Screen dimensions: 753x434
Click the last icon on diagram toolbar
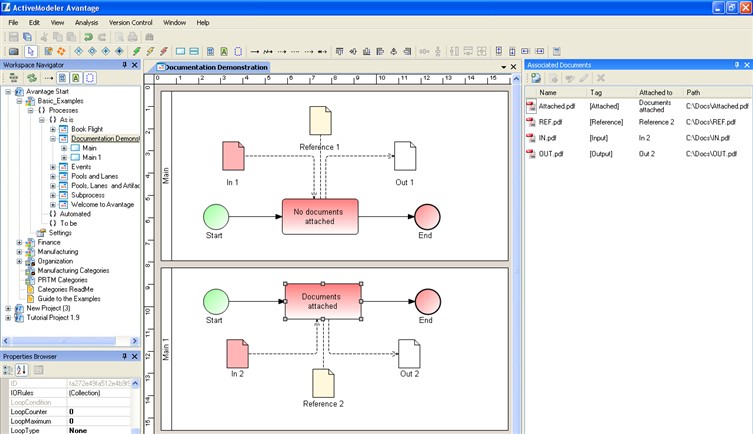tap(557, 51)
